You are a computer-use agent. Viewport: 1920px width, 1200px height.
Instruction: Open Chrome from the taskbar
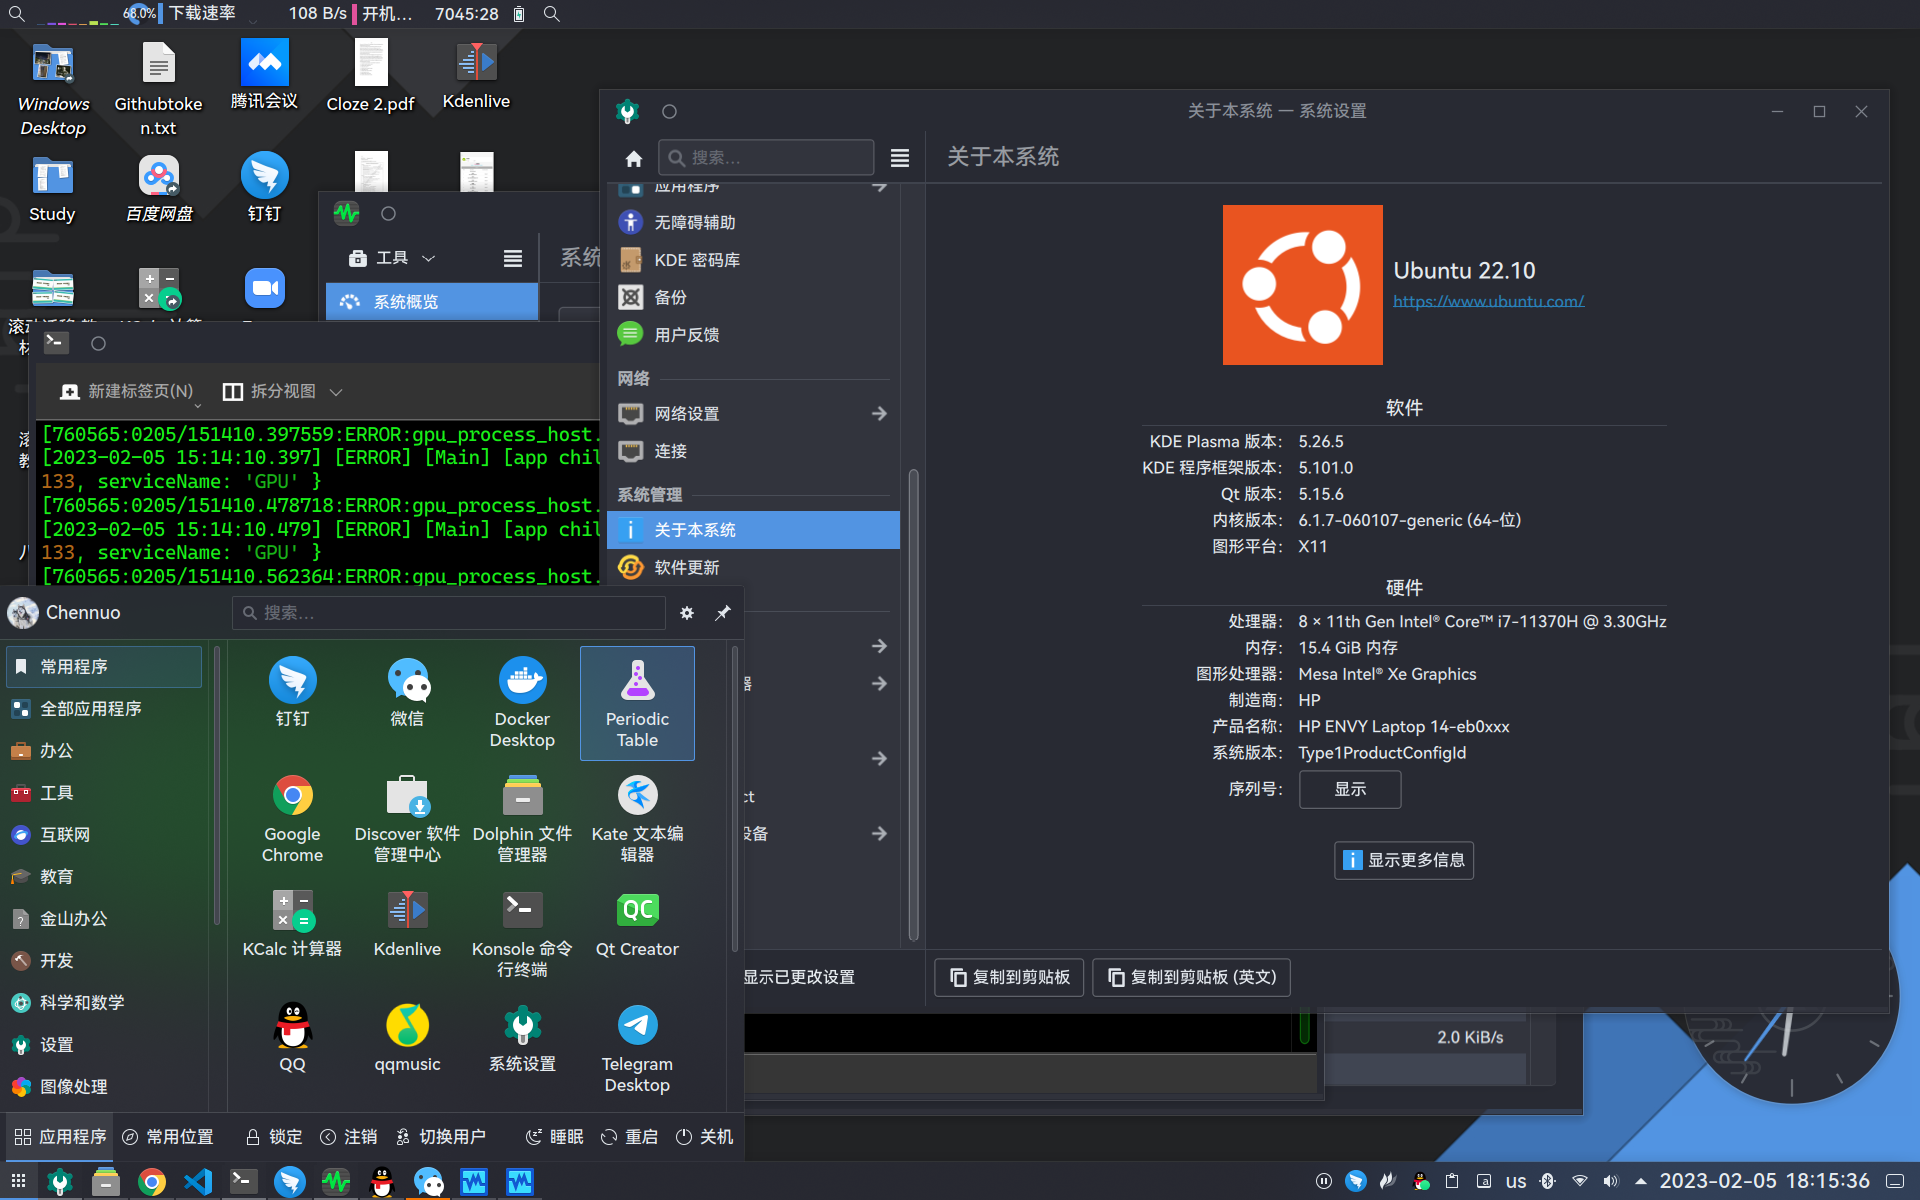[152, 1181]
